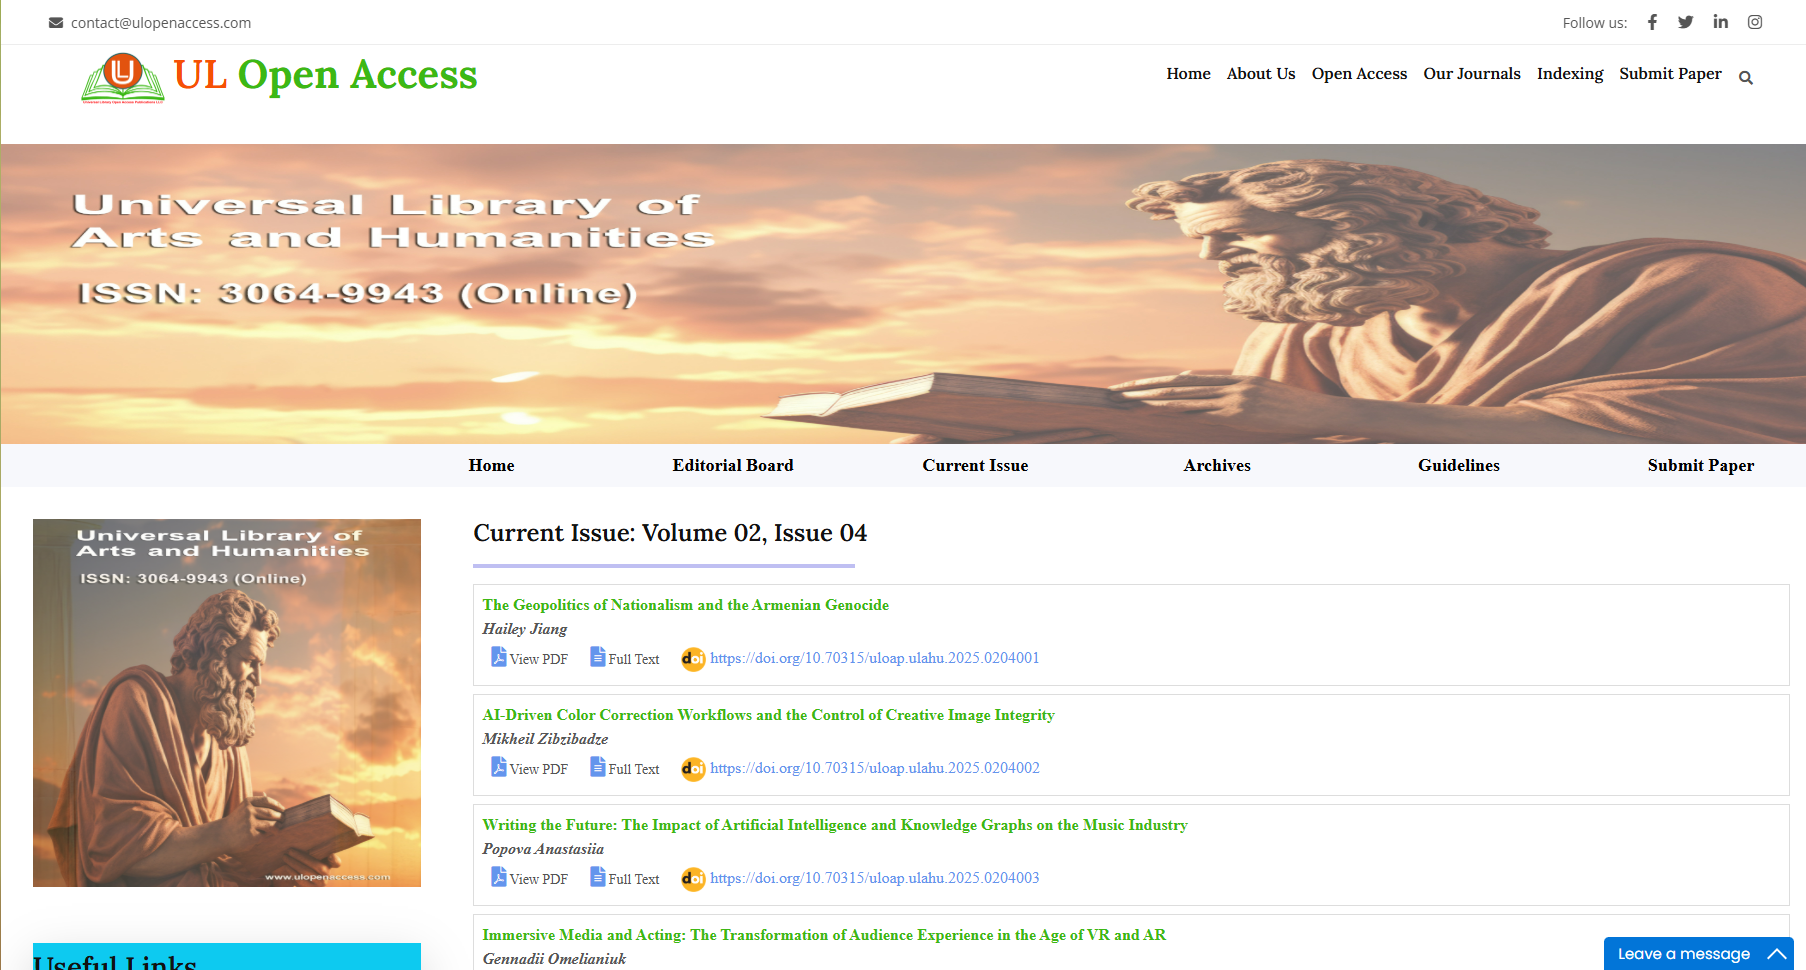This screenshot has width=1806, height=970.
Task: Open Immersive Media and Acting article
Action: click(823, 935)
